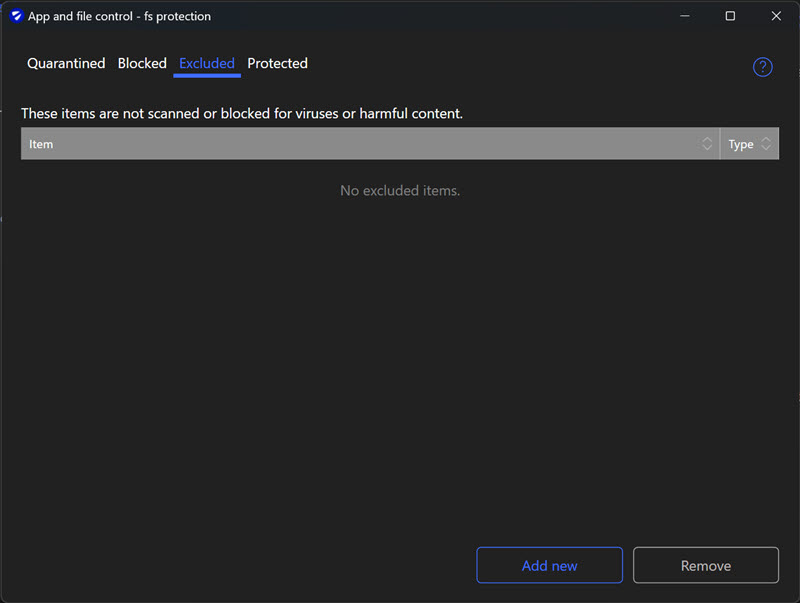
Task: Click the "No excluded items." placeholder text
Action: 400,190
